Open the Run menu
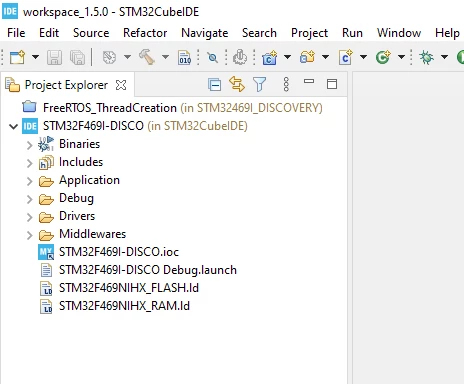The image size is (464, 384). point(352,33)
